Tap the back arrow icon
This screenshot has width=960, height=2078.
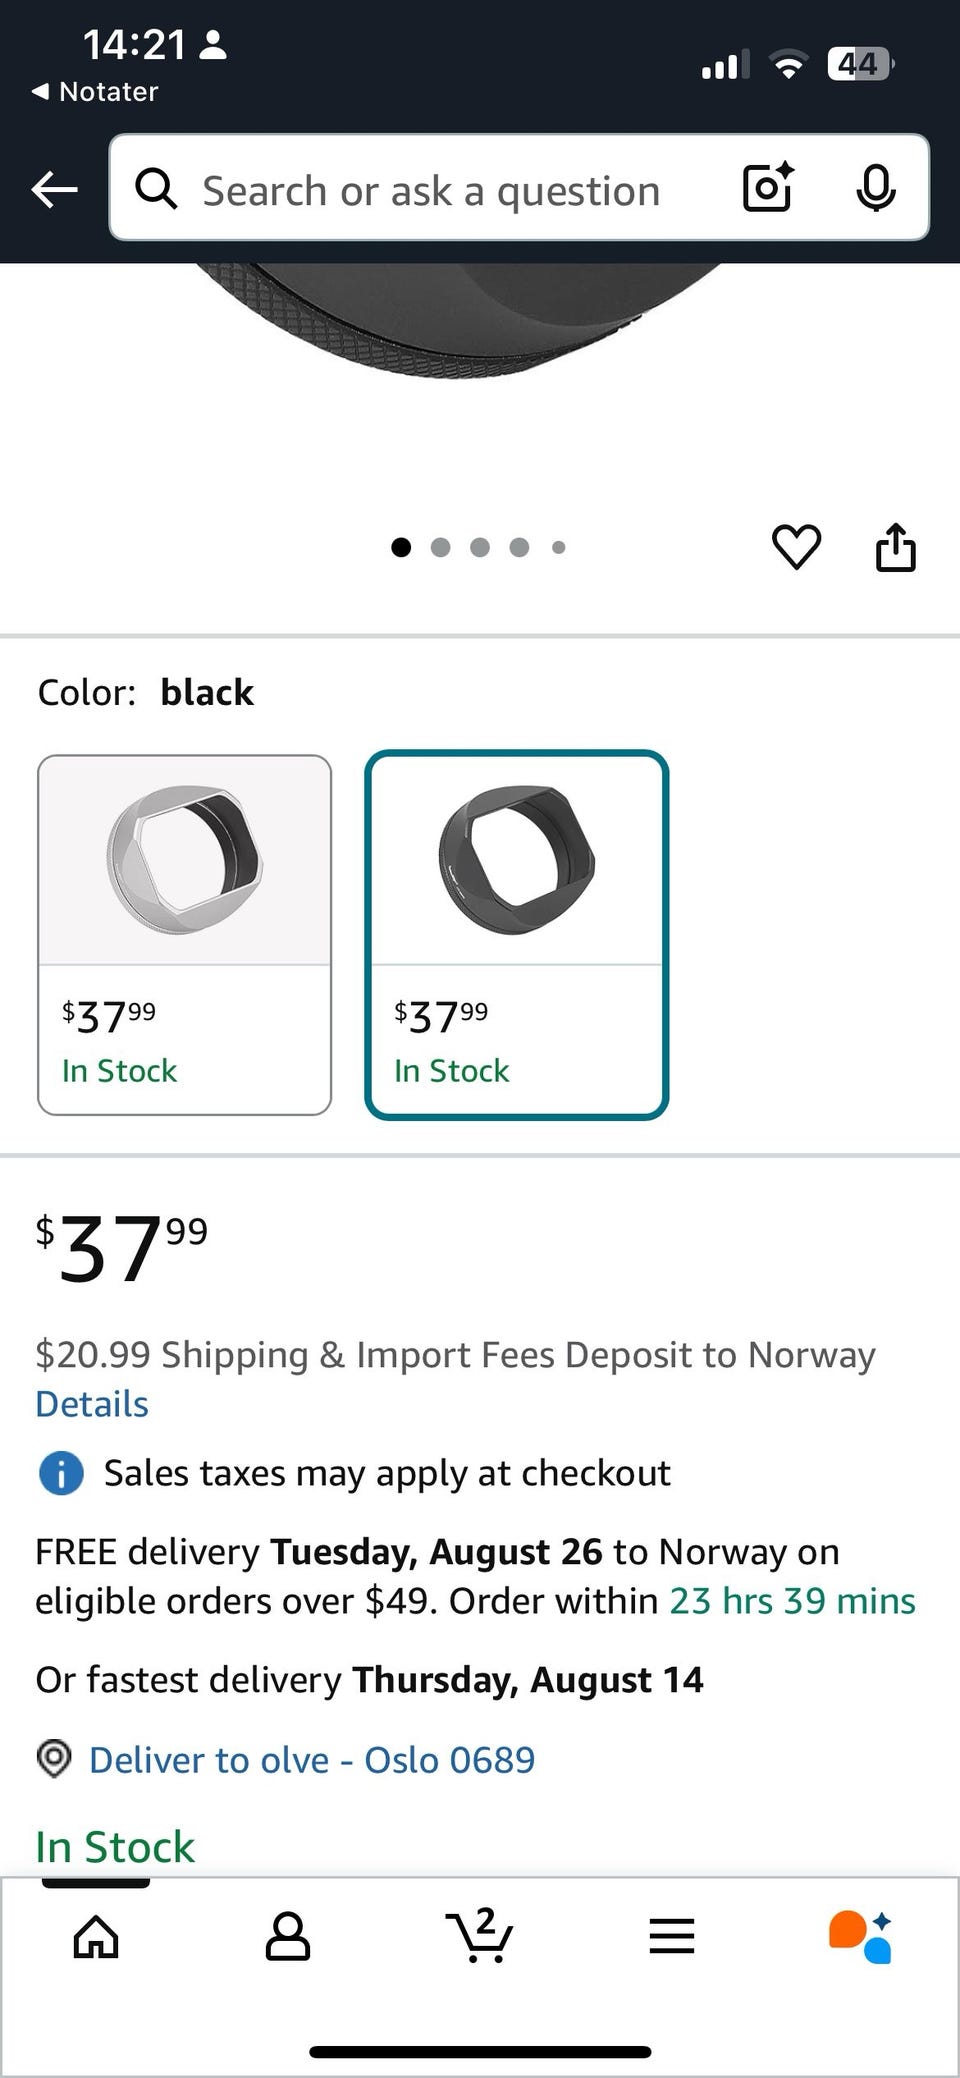point(55,189)
